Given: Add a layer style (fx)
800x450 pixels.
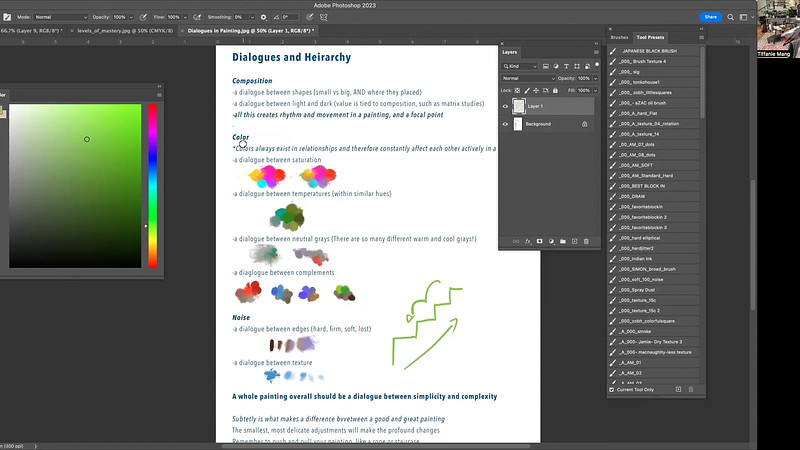Looking at the screenshot, I should click(528, 241).
